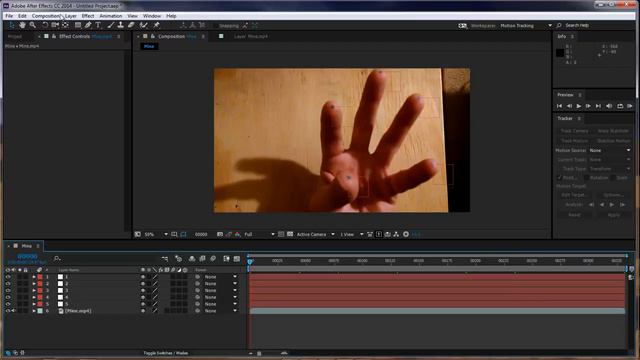The width and height of the screenshot is (640, 360).
Task: Click the Track Camera button
Action: pos(574,131)
